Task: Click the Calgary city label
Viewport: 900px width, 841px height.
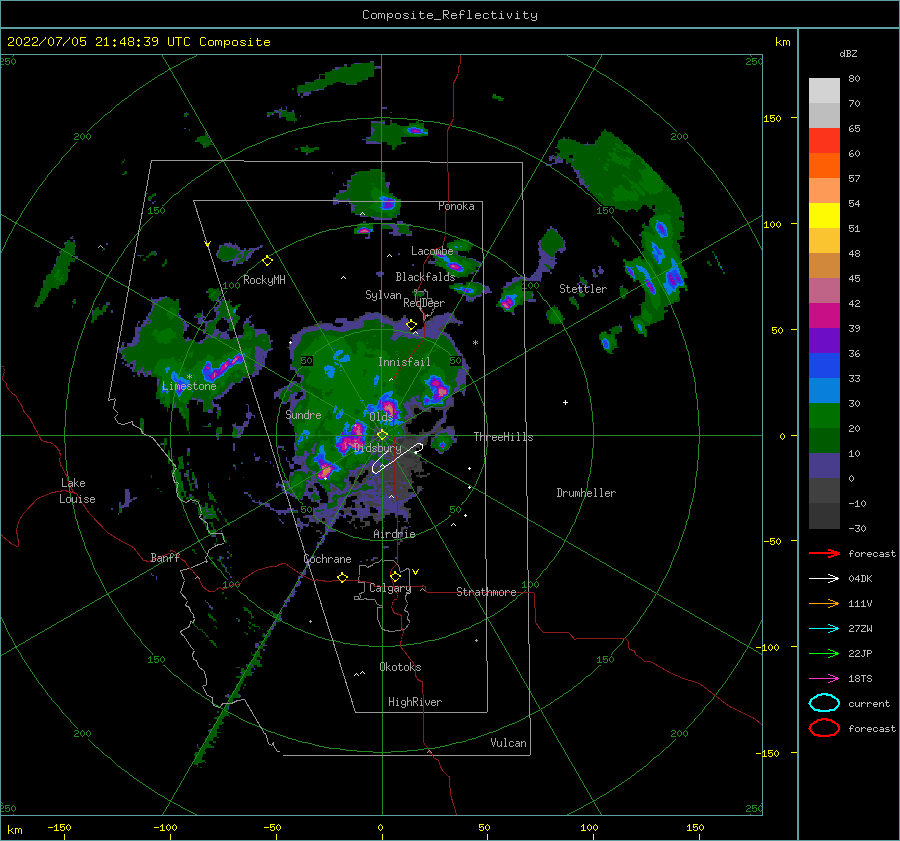Action: [390, 588]
